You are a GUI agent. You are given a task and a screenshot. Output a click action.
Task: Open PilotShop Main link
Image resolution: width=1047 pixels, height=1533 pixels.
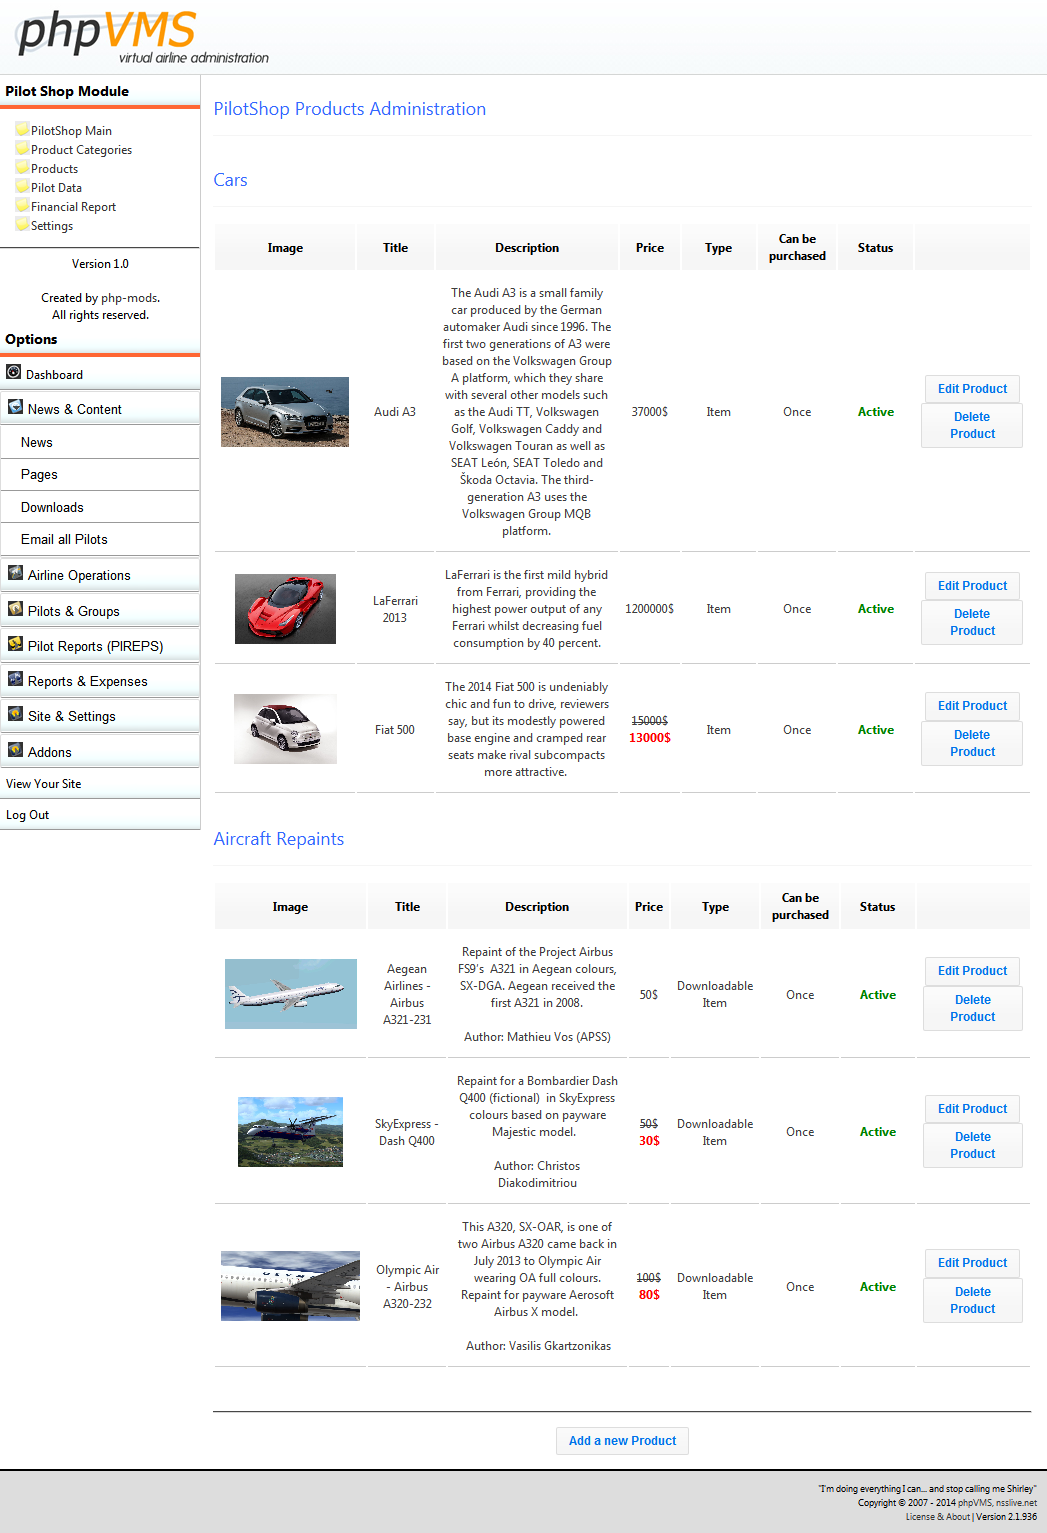[71, 131]
